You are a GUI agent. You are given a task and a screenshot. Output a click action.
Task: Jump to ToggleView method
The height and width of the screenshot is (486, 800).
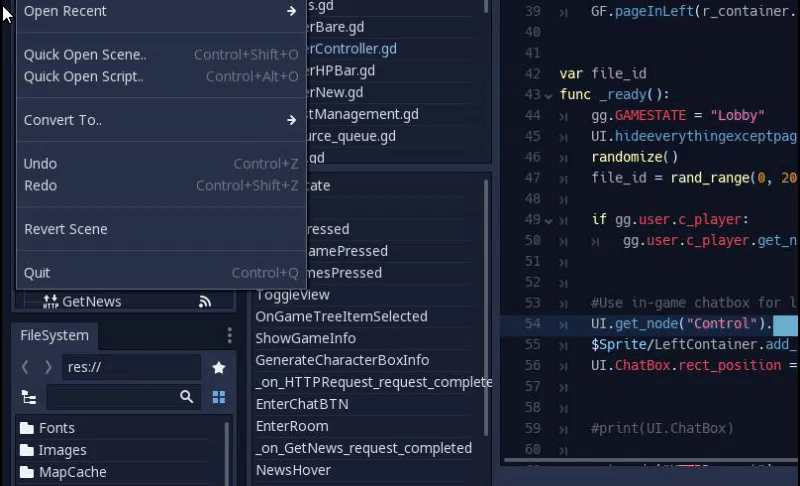(293, 295)
